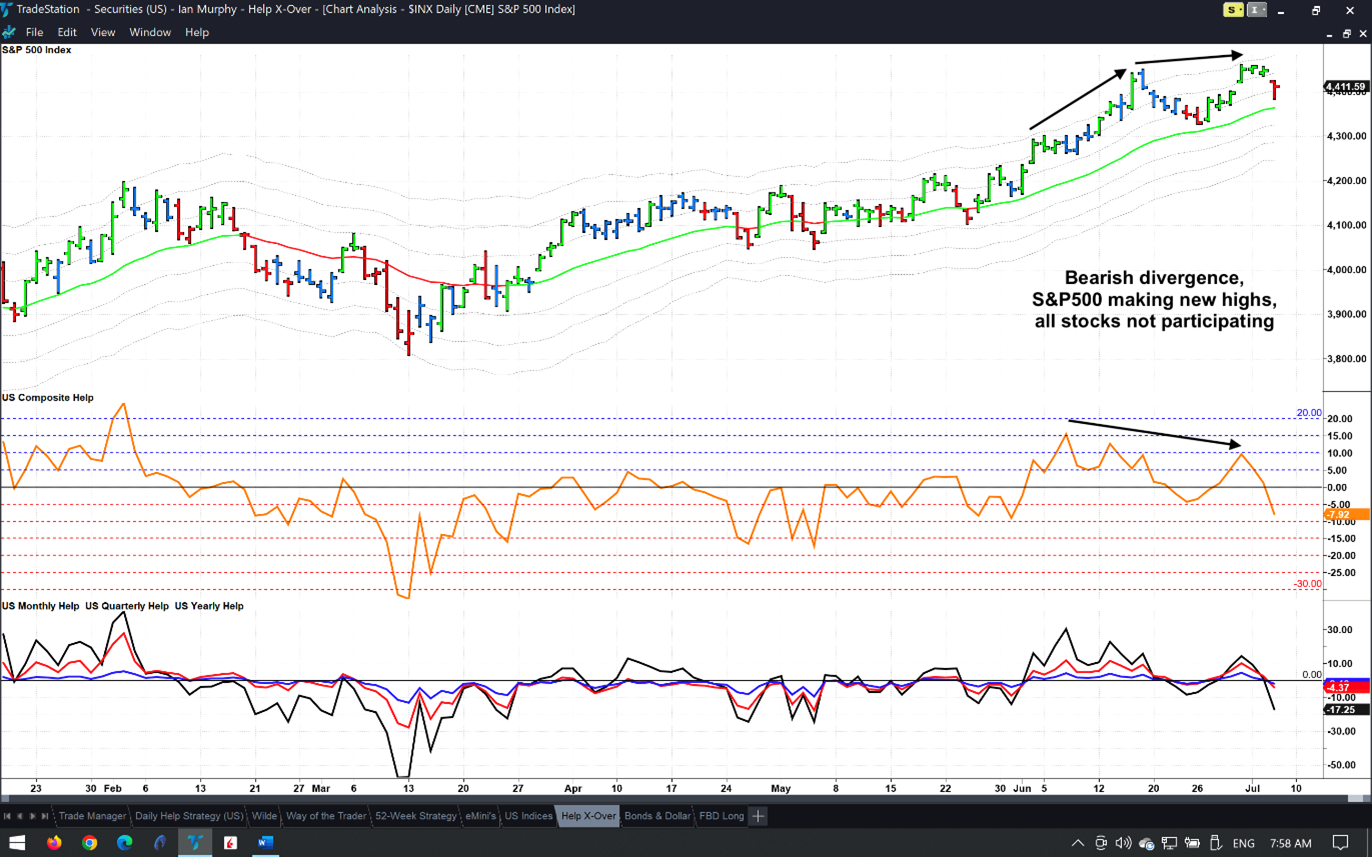Switch to the 52-Week Strategy tab
Screen dimensions: 1372x857
[416, 816]
